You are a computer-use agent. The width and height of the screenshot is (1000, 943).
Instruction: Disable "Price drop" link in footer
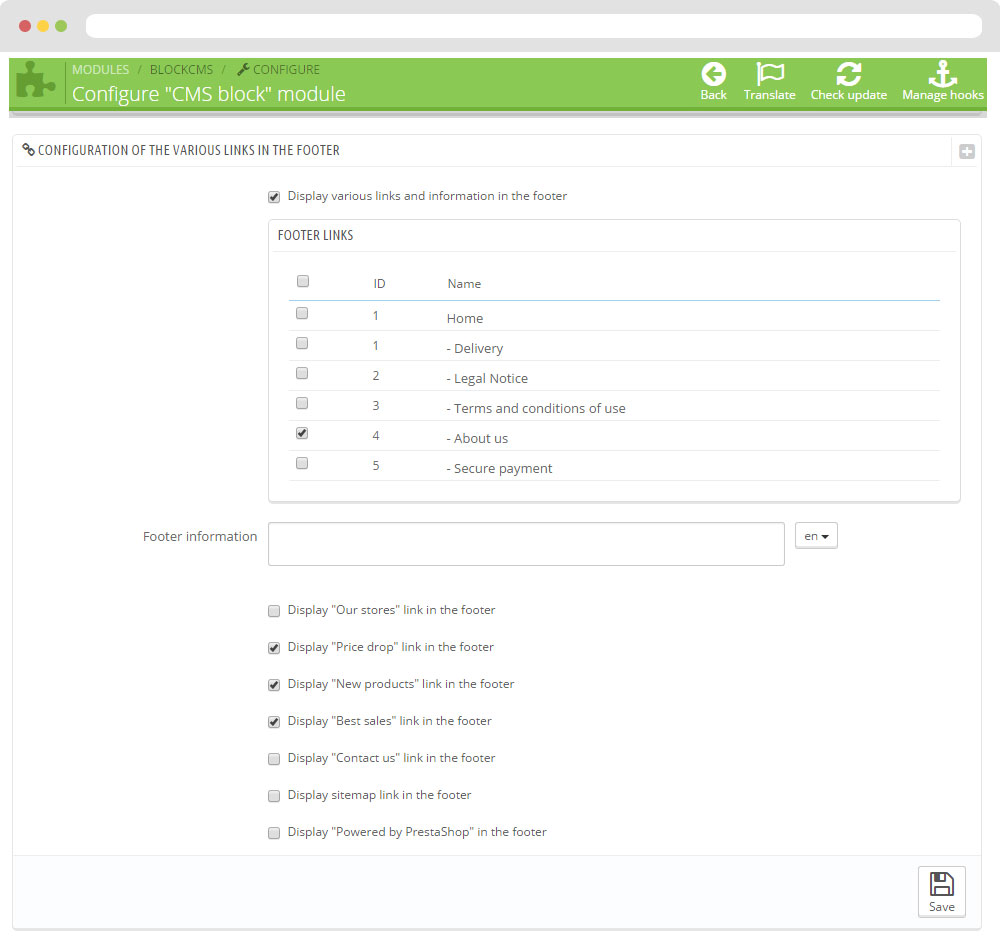pyautogui.click(x=274, y=648)
